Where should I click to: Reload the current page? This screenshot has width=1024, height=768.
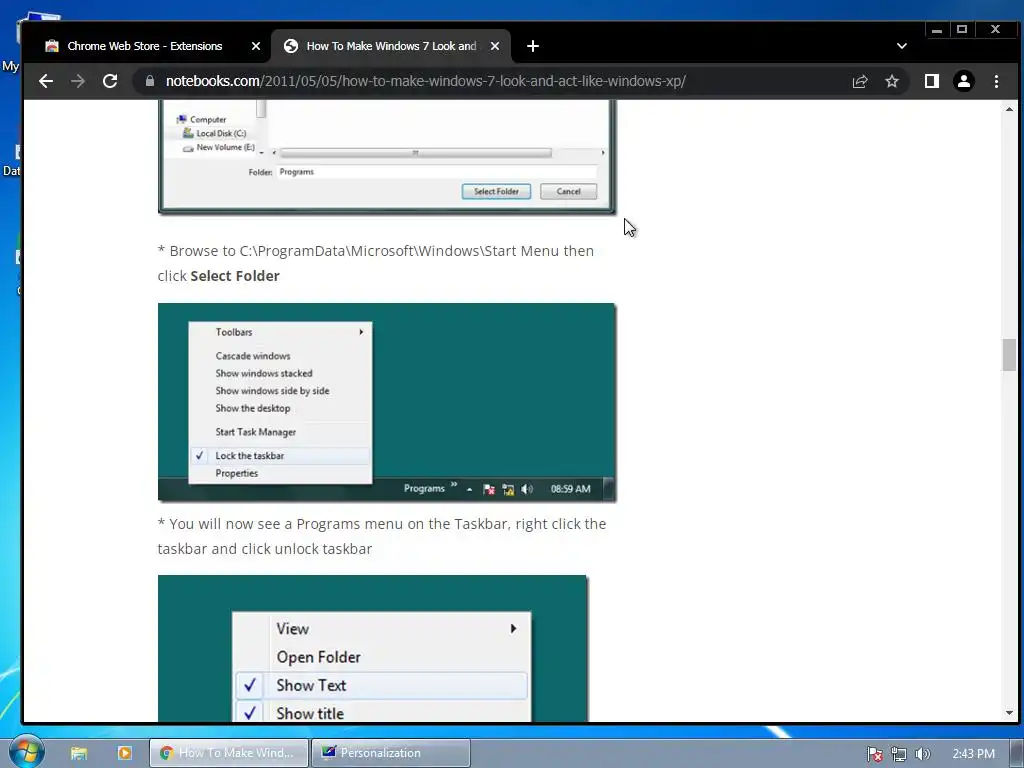pos(110,81)
